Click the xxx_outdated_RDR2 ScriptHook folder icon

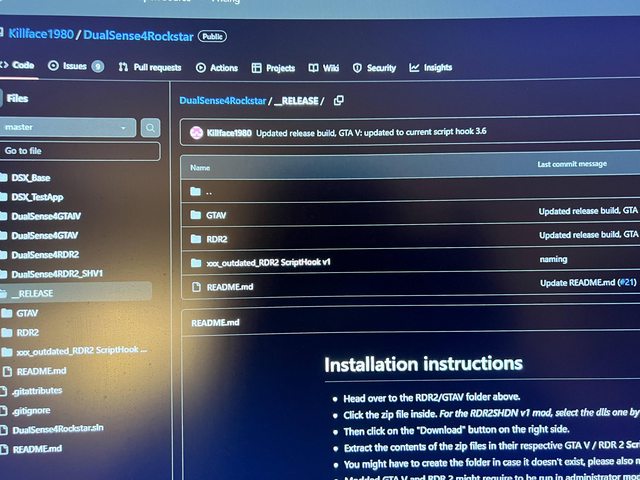[195, 263]
